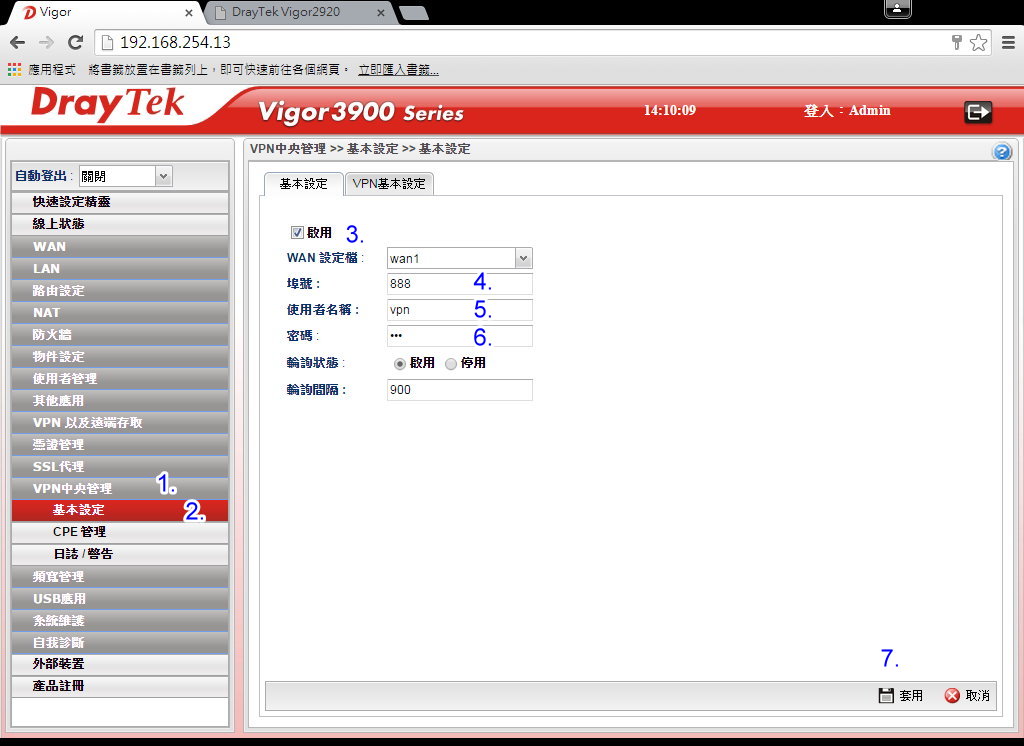Click the 取消 cancel button

(968, 696)
